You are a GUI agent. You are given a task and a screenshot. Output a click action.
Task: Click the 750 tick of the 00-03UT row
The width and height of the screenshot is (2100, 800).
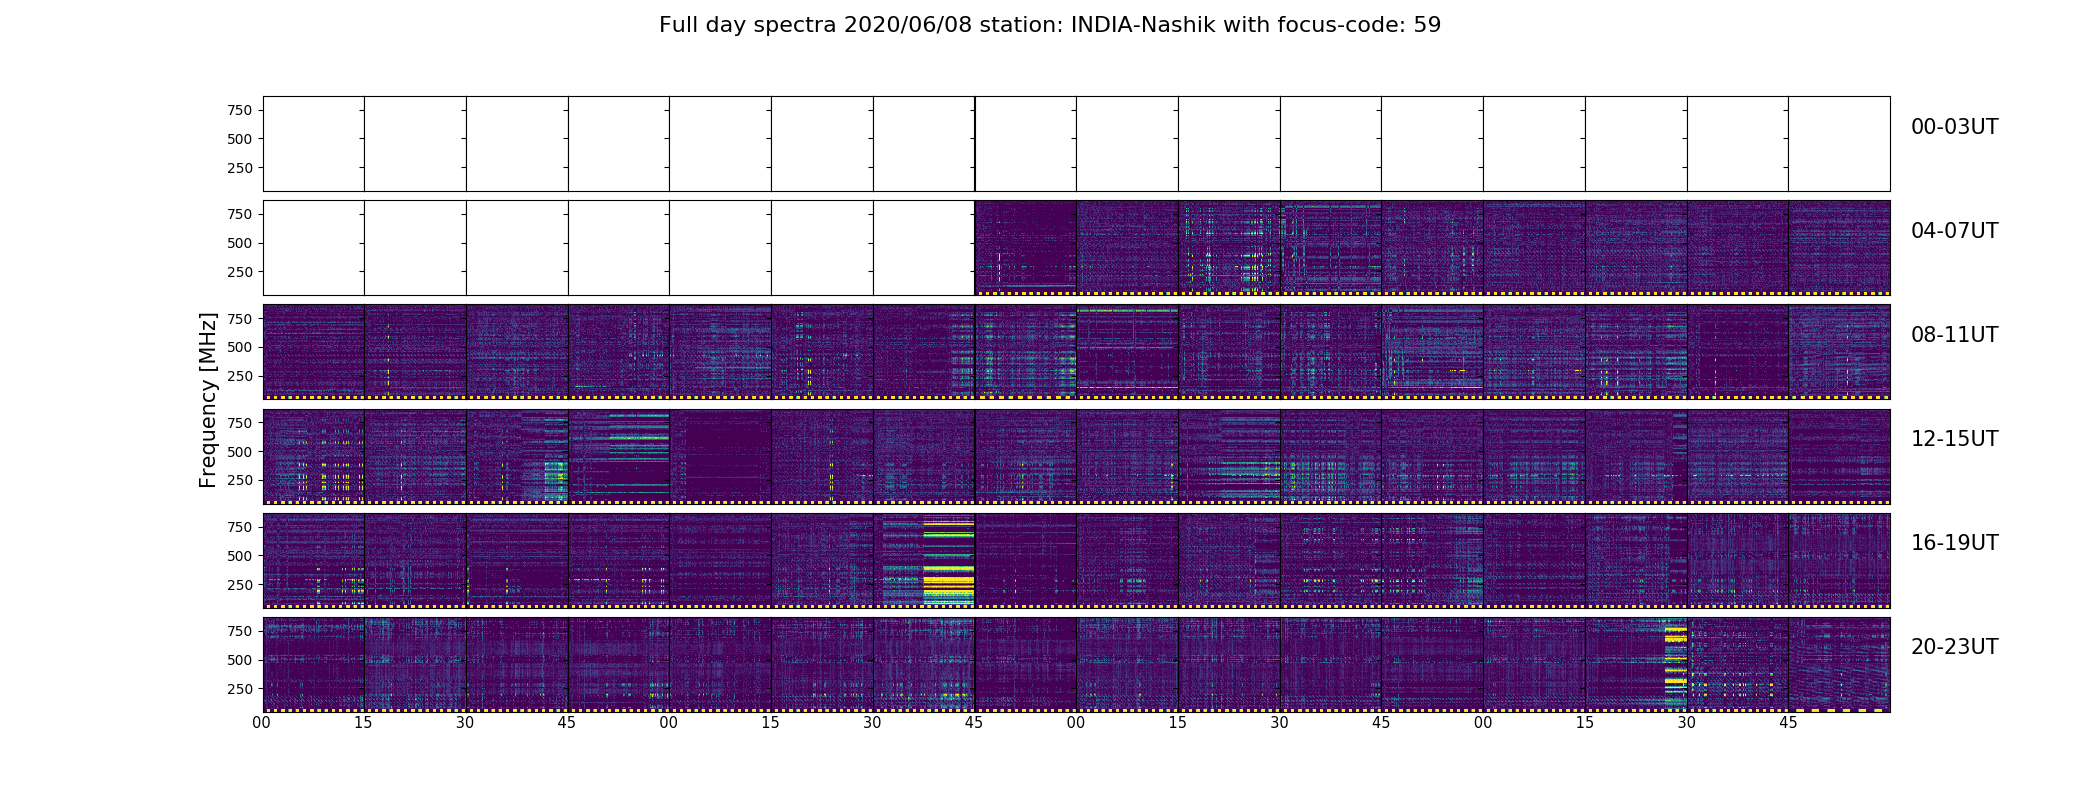click(x=239, y=110)
